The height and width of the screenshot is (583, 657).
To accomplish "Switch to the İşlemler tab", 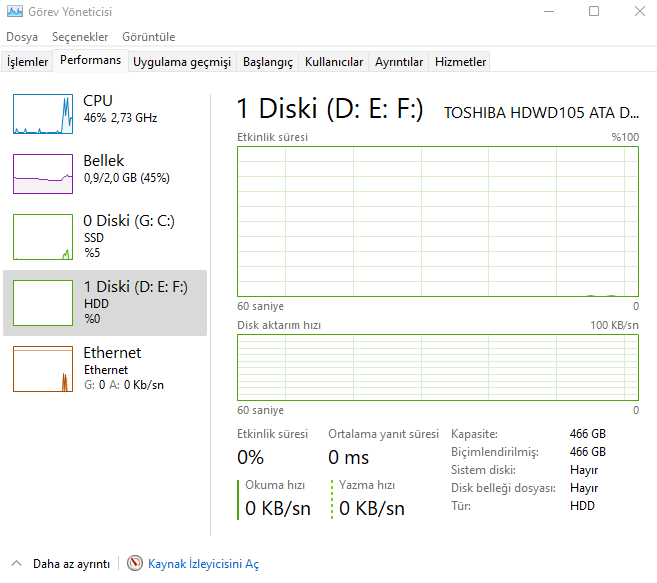I will [x=28, y=62].
